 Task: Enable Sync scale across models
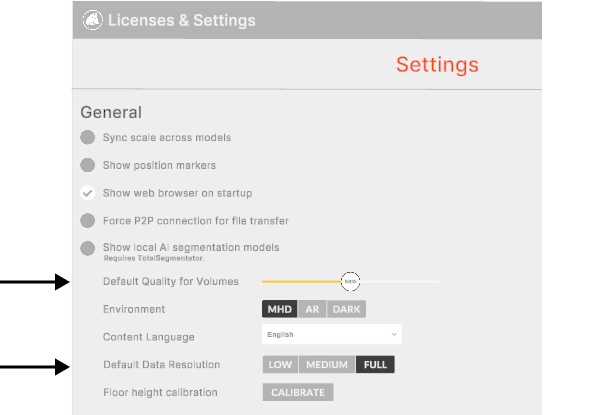(88, 137)
